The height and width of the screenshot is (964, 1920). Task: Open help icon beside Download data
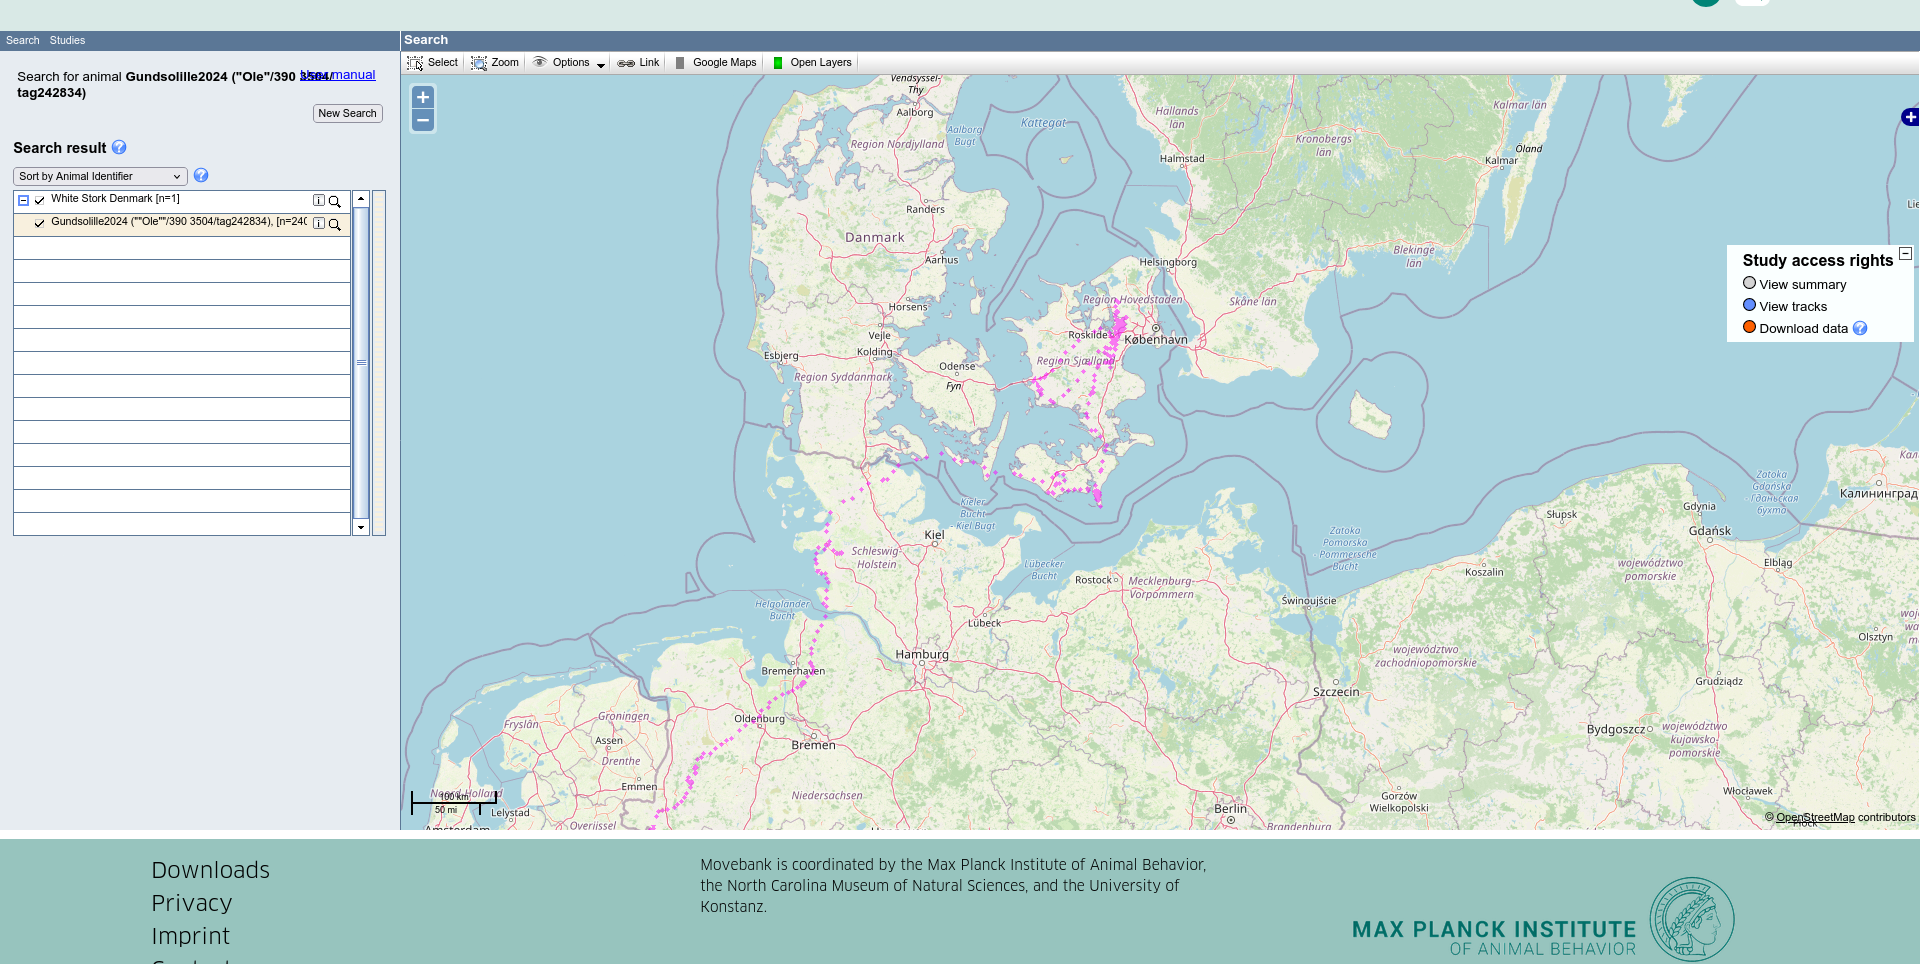click(1860, 329)
